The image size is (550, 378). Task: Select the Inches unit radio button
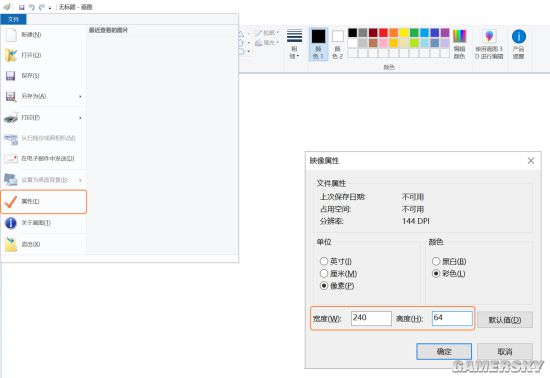(324, 261)
